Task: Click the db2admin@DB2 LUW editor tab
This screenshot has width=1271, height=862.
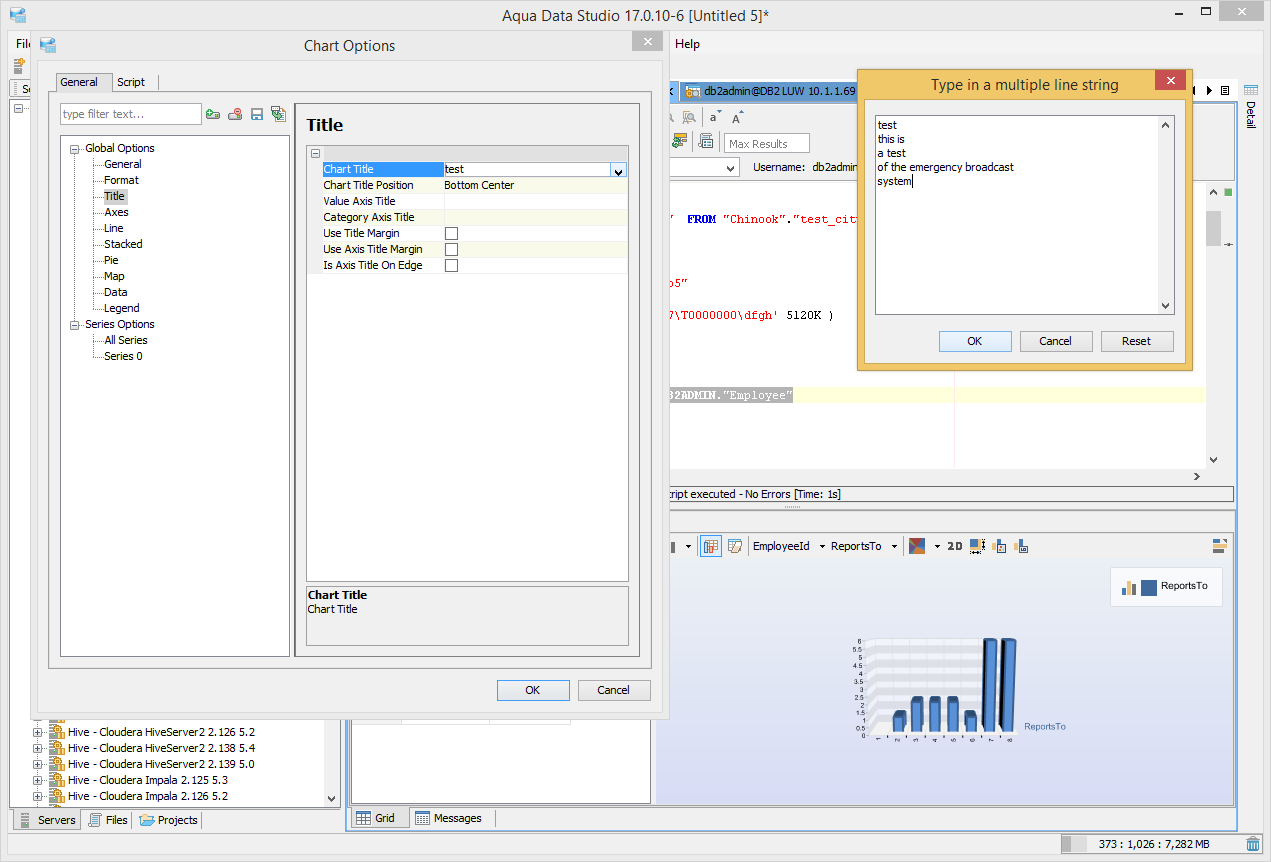Action: pyautogui.click(x=770, y=91)
